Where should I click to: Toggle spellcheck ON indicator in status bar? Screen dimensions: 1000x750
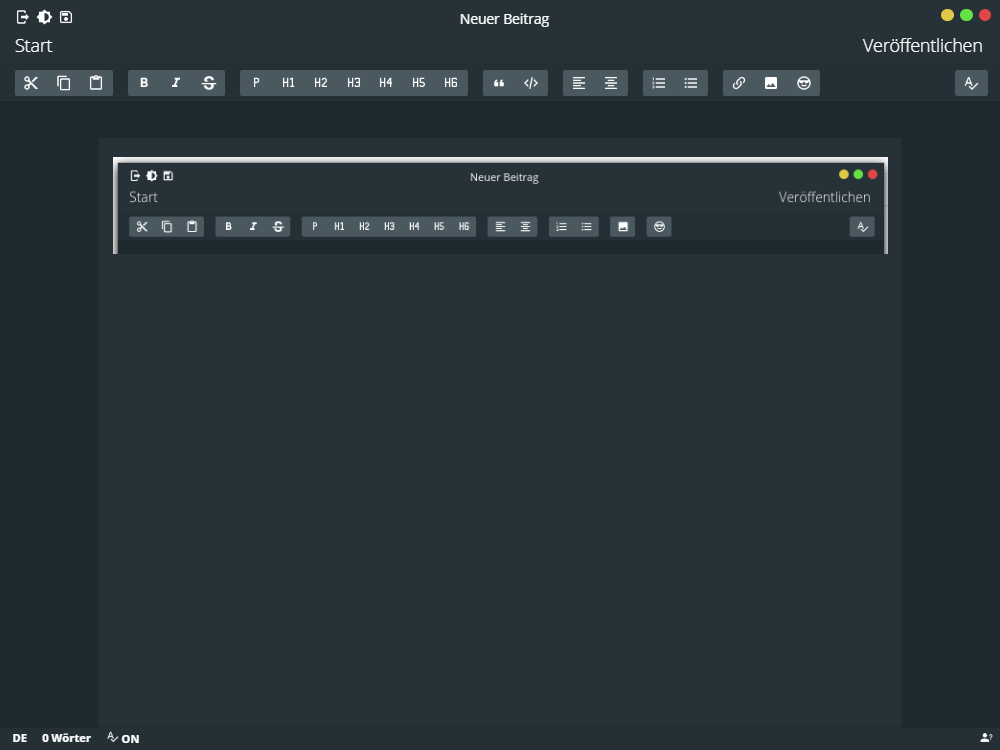(123, 738)
